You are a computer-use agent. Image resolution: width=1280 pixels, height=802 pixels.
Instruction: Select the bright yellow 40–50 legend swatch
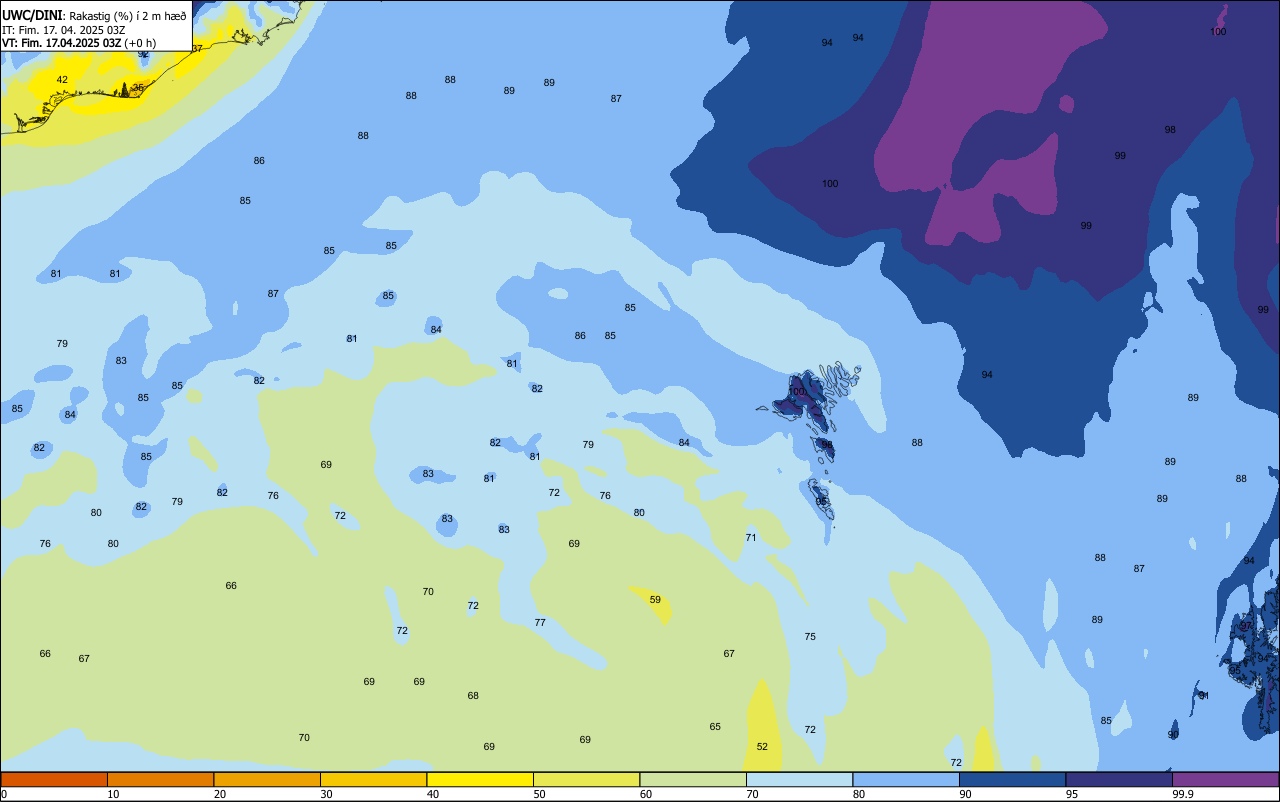(x=480, y=779)
